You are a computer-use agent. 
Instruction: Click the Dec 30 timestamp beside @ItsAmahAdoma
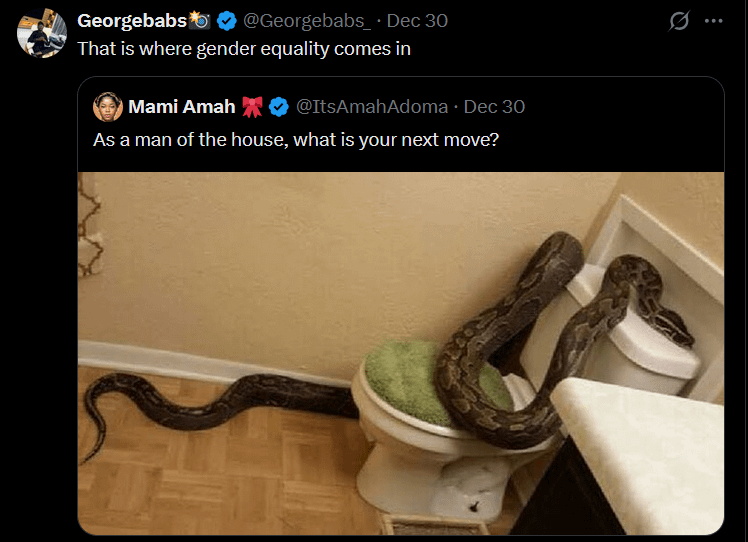(494, 107)
